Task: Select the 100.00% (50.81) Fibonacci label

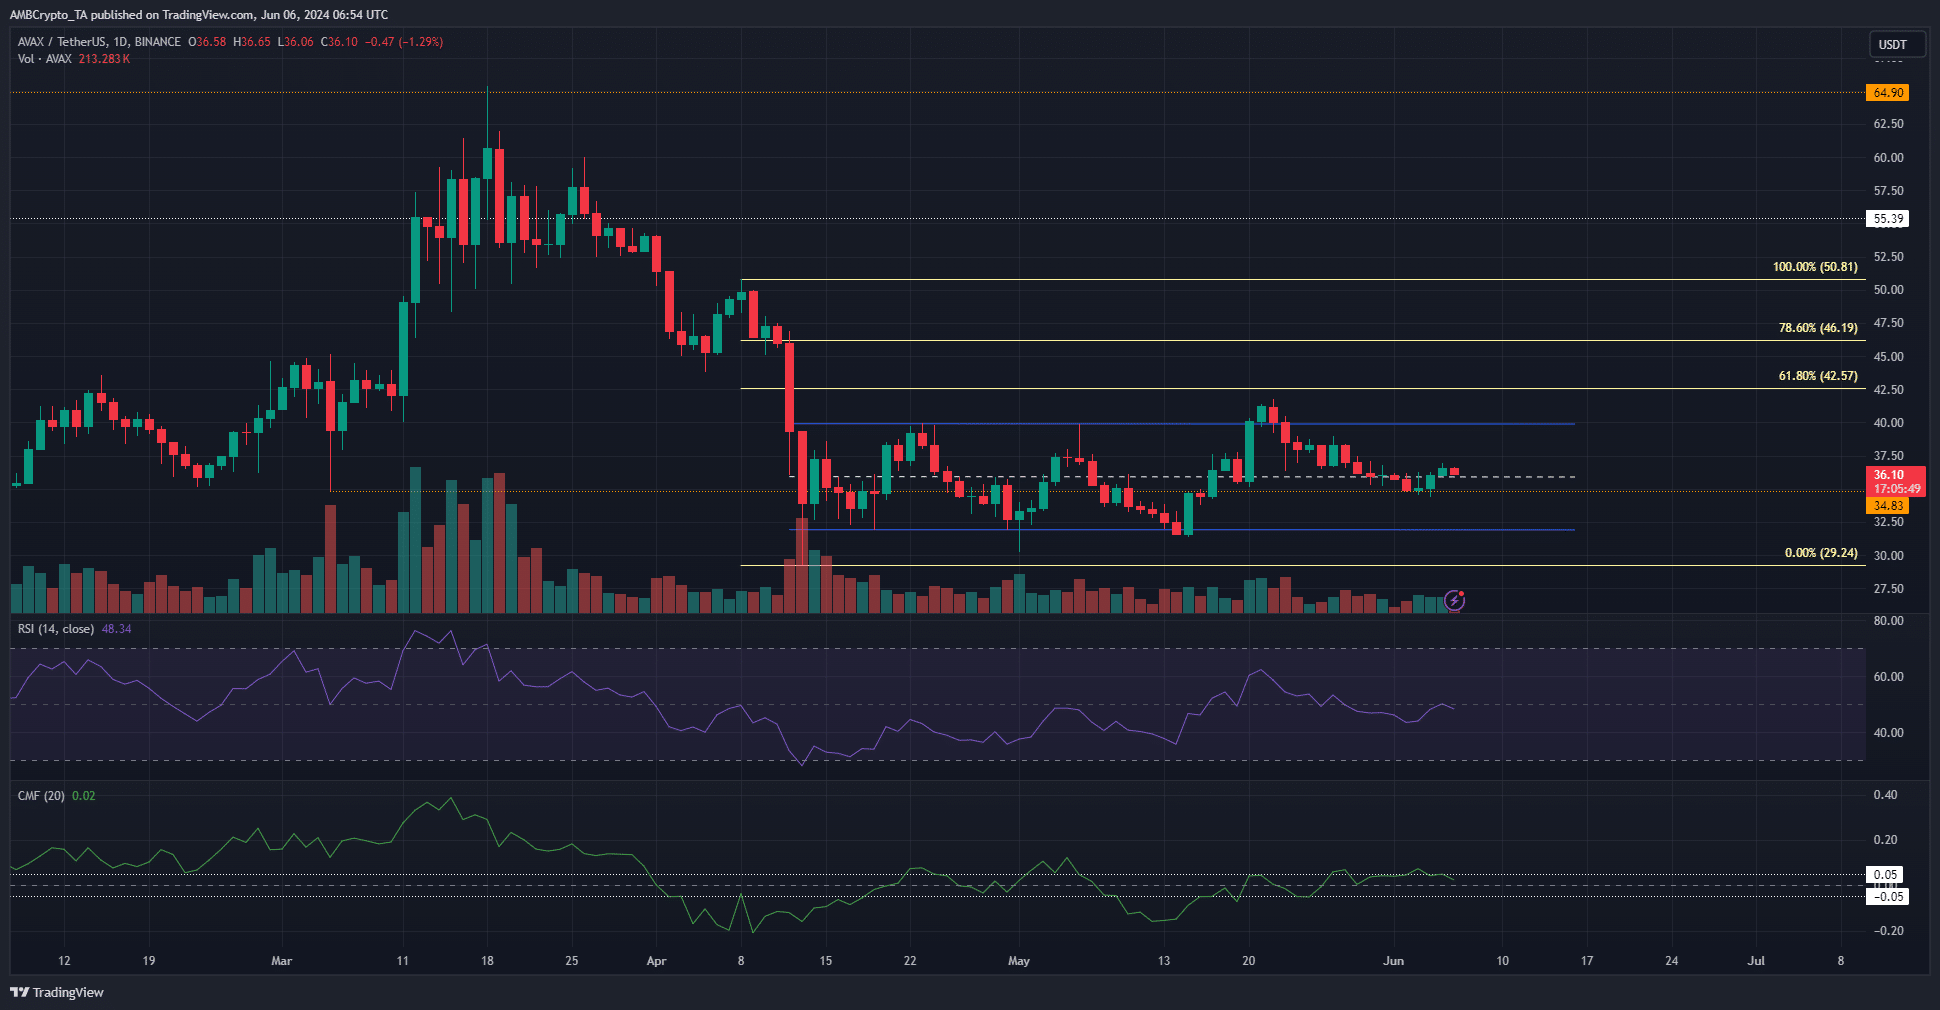Action: [1815, 267]
